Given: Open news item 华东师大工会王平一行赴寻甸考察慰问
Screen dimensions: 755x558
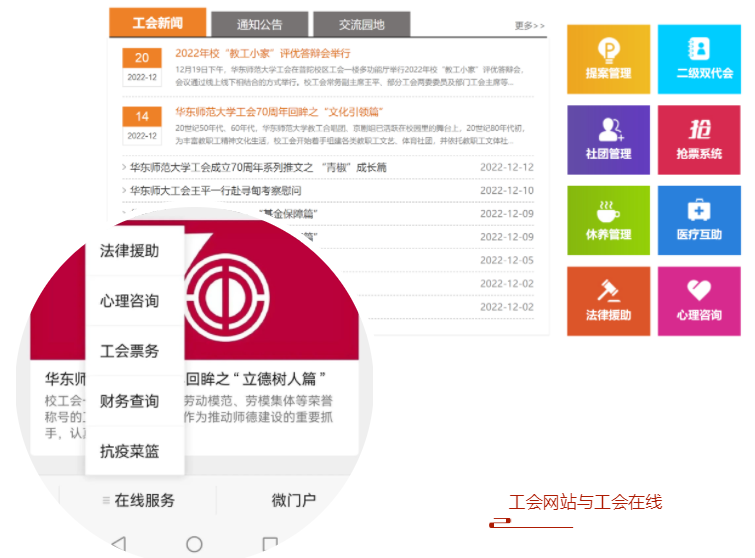Looking at the screenshot, I should (x=215, y=191).
